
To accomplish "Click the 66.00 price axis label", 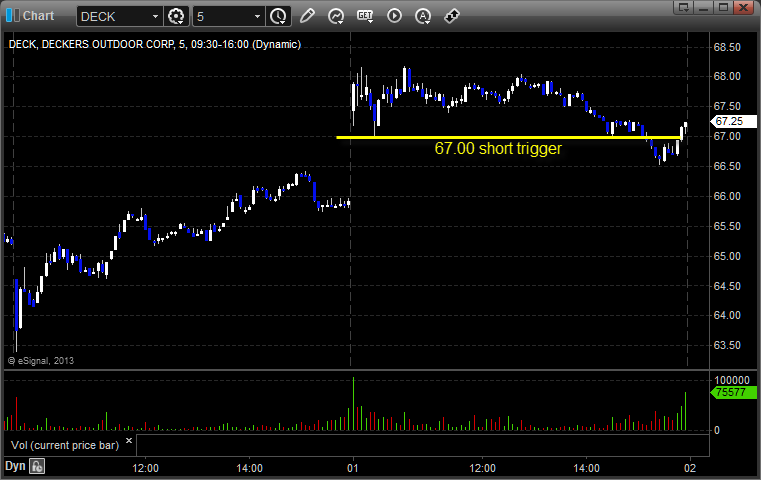I will [x=727, y=197].
